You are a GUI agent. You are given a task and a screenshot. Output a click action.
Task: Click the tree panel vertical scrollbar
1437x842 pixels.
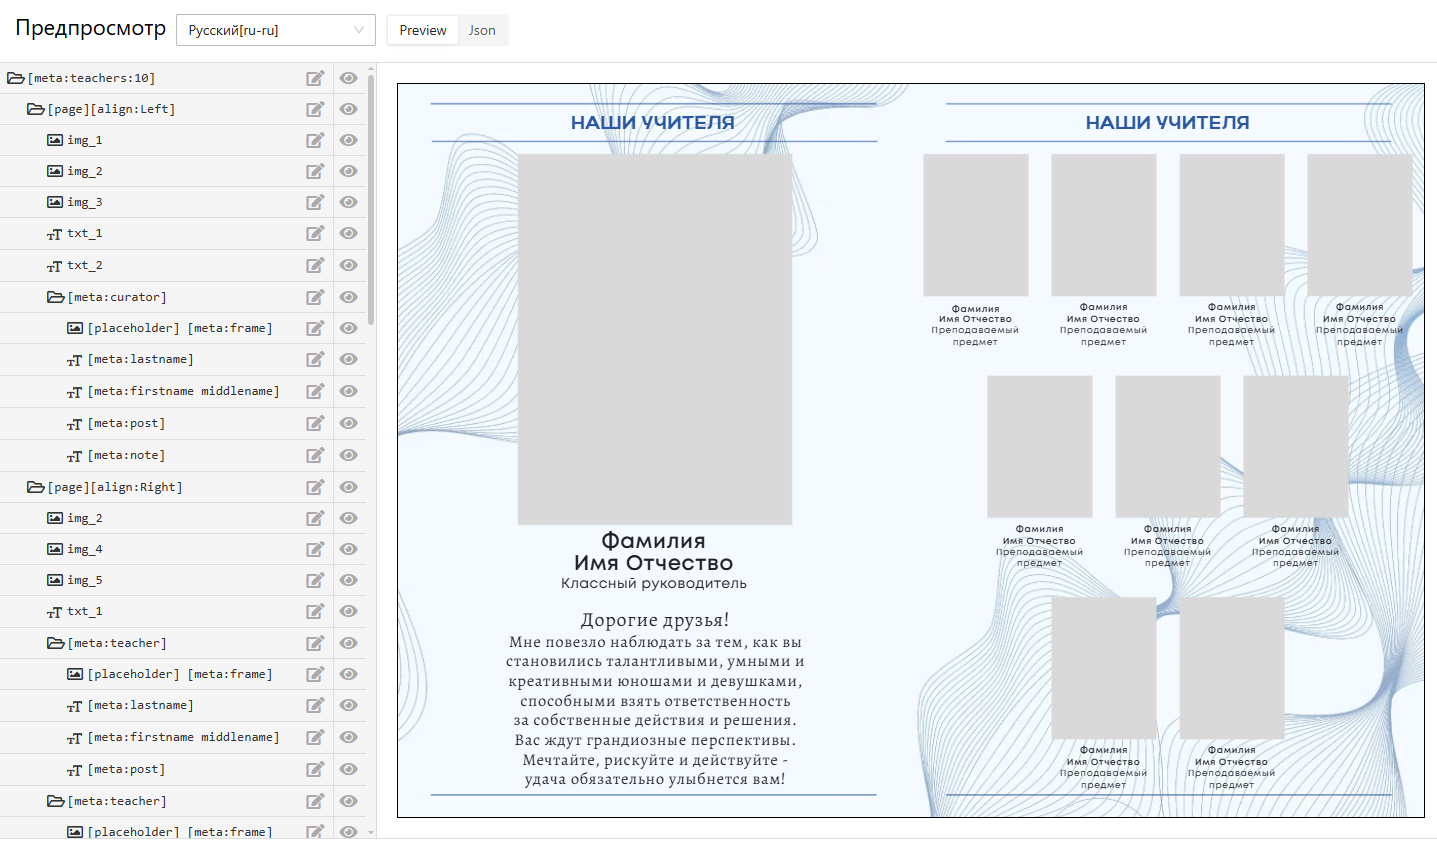(x=371, y=200)
